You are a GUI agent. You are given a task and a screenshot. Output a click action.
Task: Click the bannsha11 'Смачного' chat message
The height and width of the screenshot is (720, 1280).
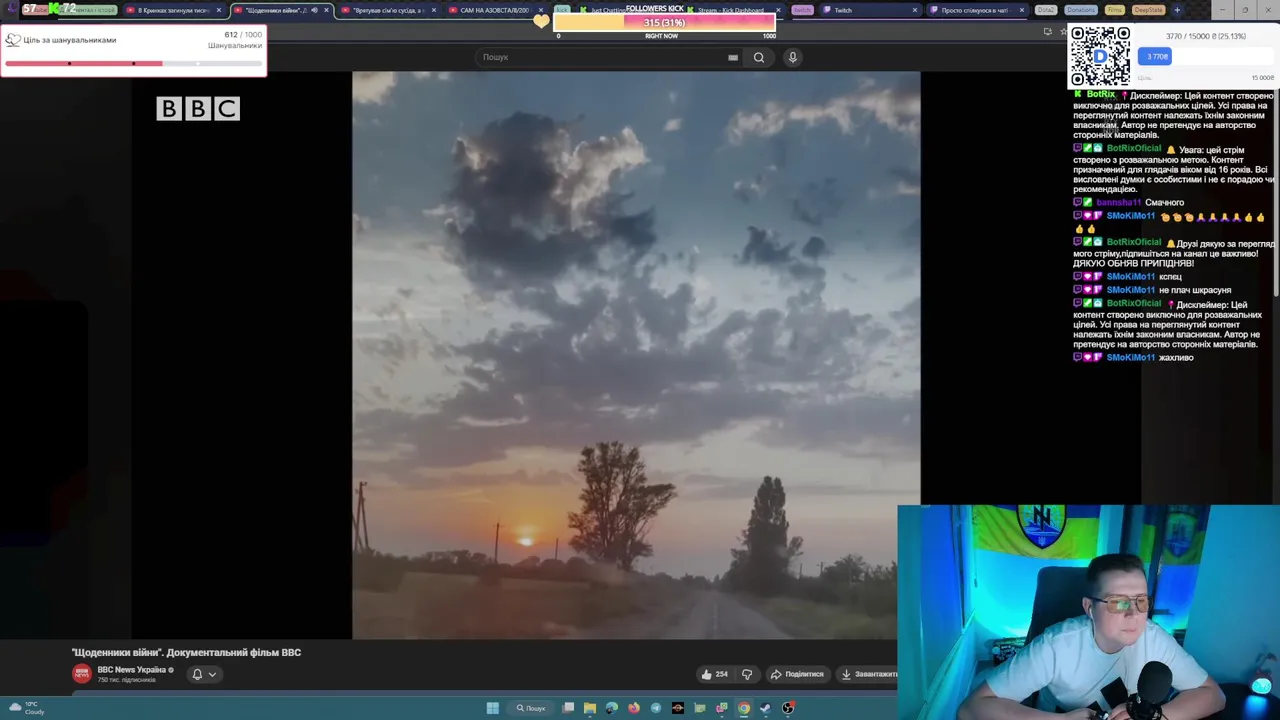(1129, 202)
